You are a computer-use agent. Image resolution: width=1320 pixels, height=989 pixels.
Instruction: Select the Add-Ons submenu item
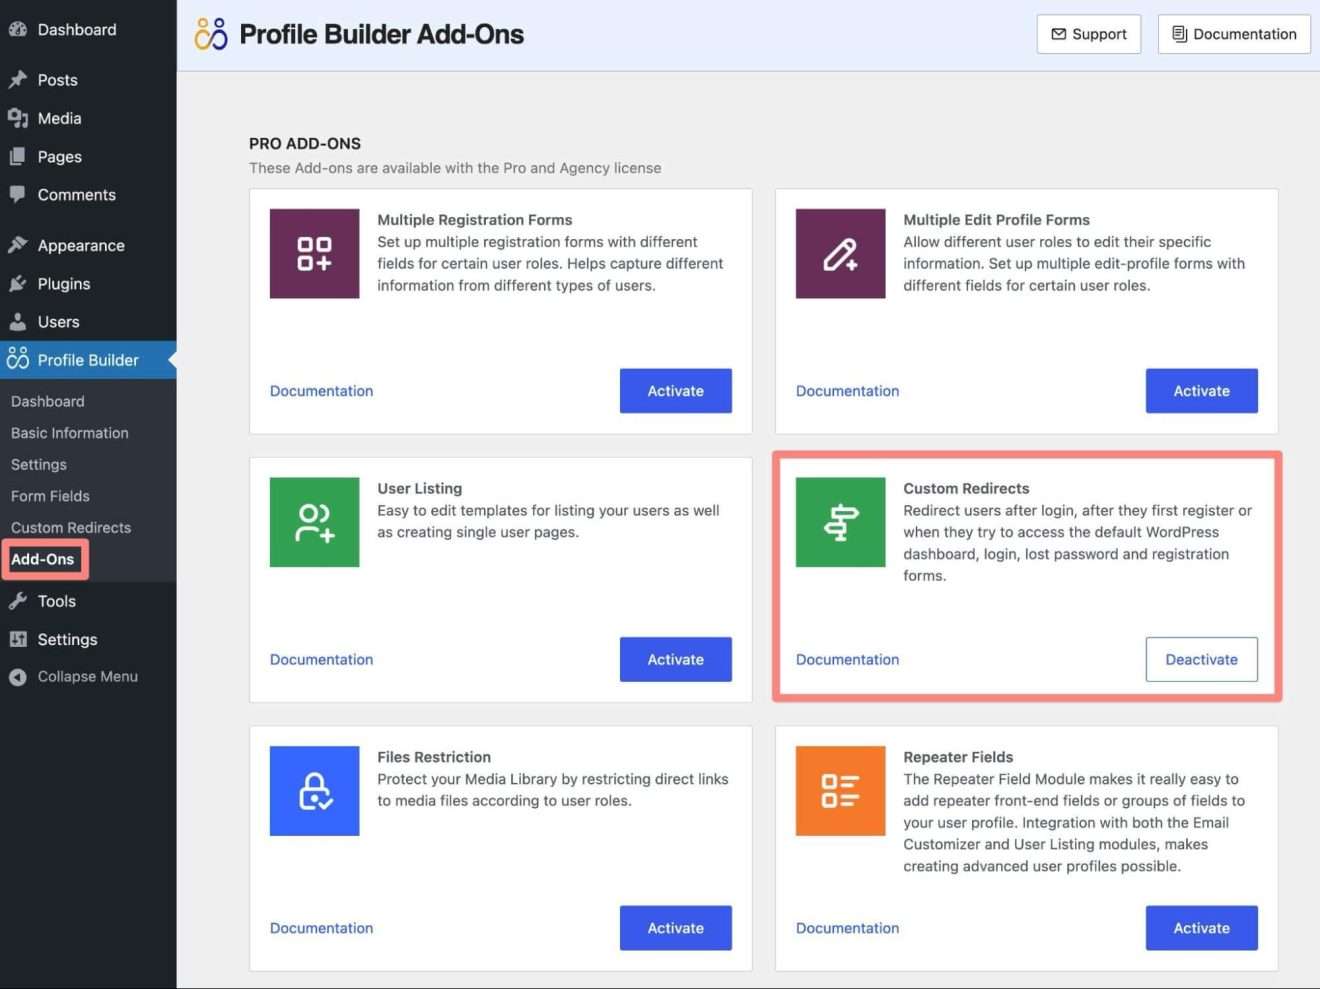(x=43, y=559)
